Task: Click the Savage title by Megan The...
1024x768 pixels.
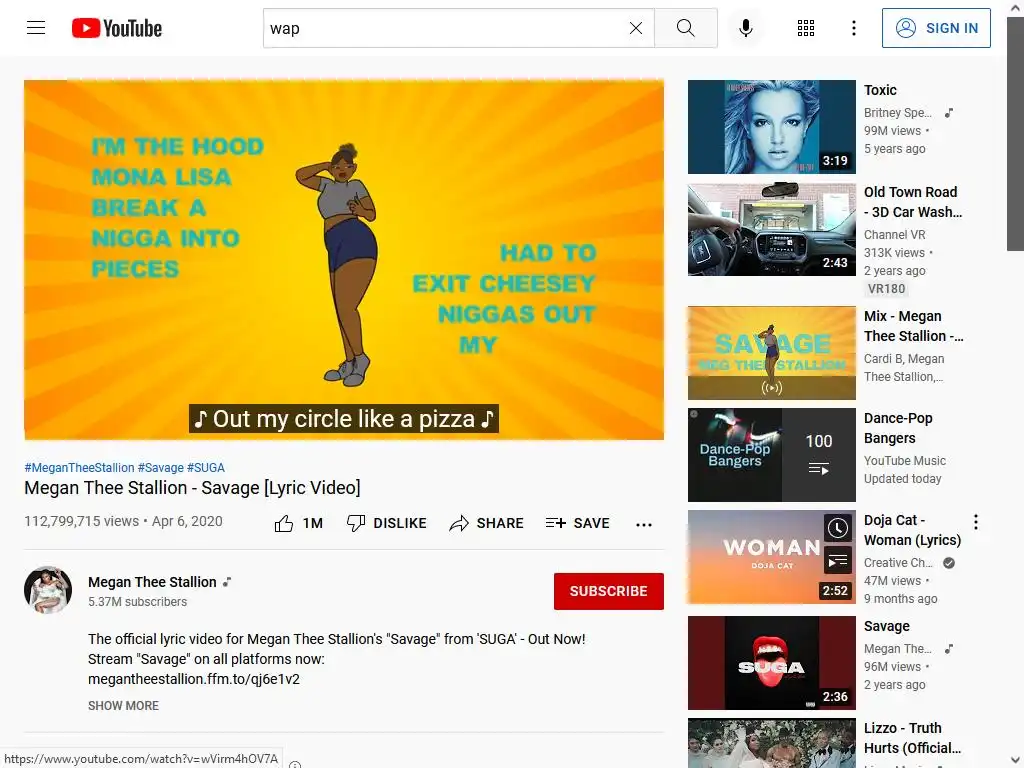Action: point(887,626)
